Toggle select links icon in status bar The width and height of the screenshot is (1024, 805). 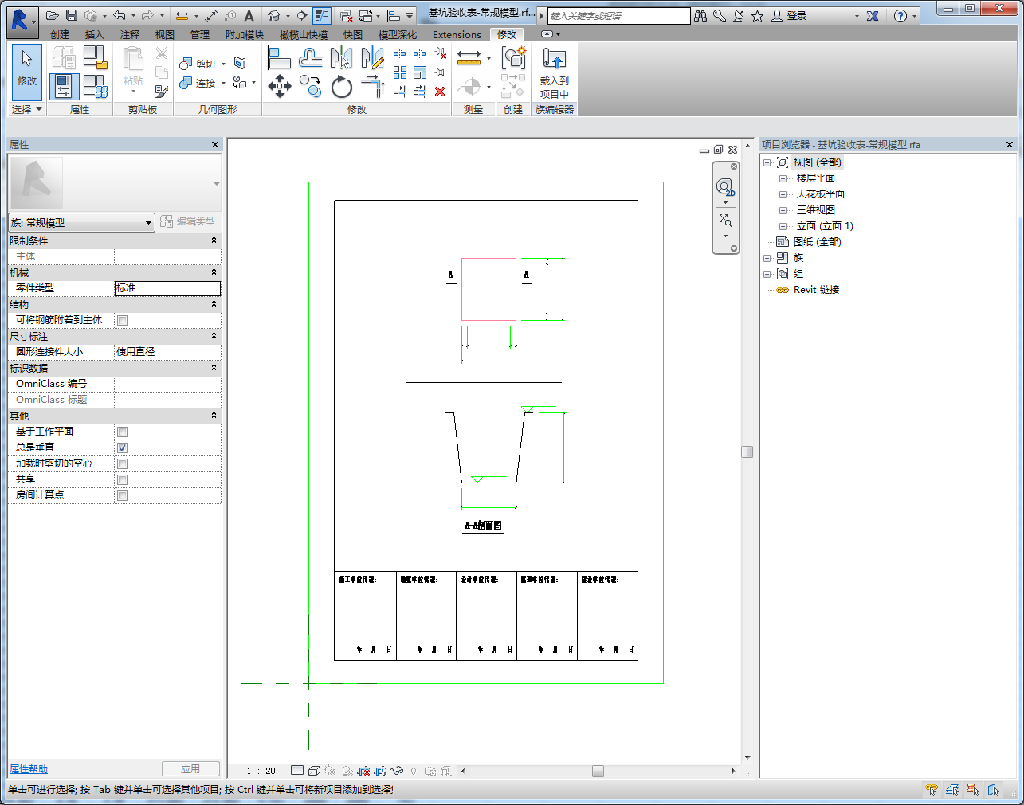point(932,790)
